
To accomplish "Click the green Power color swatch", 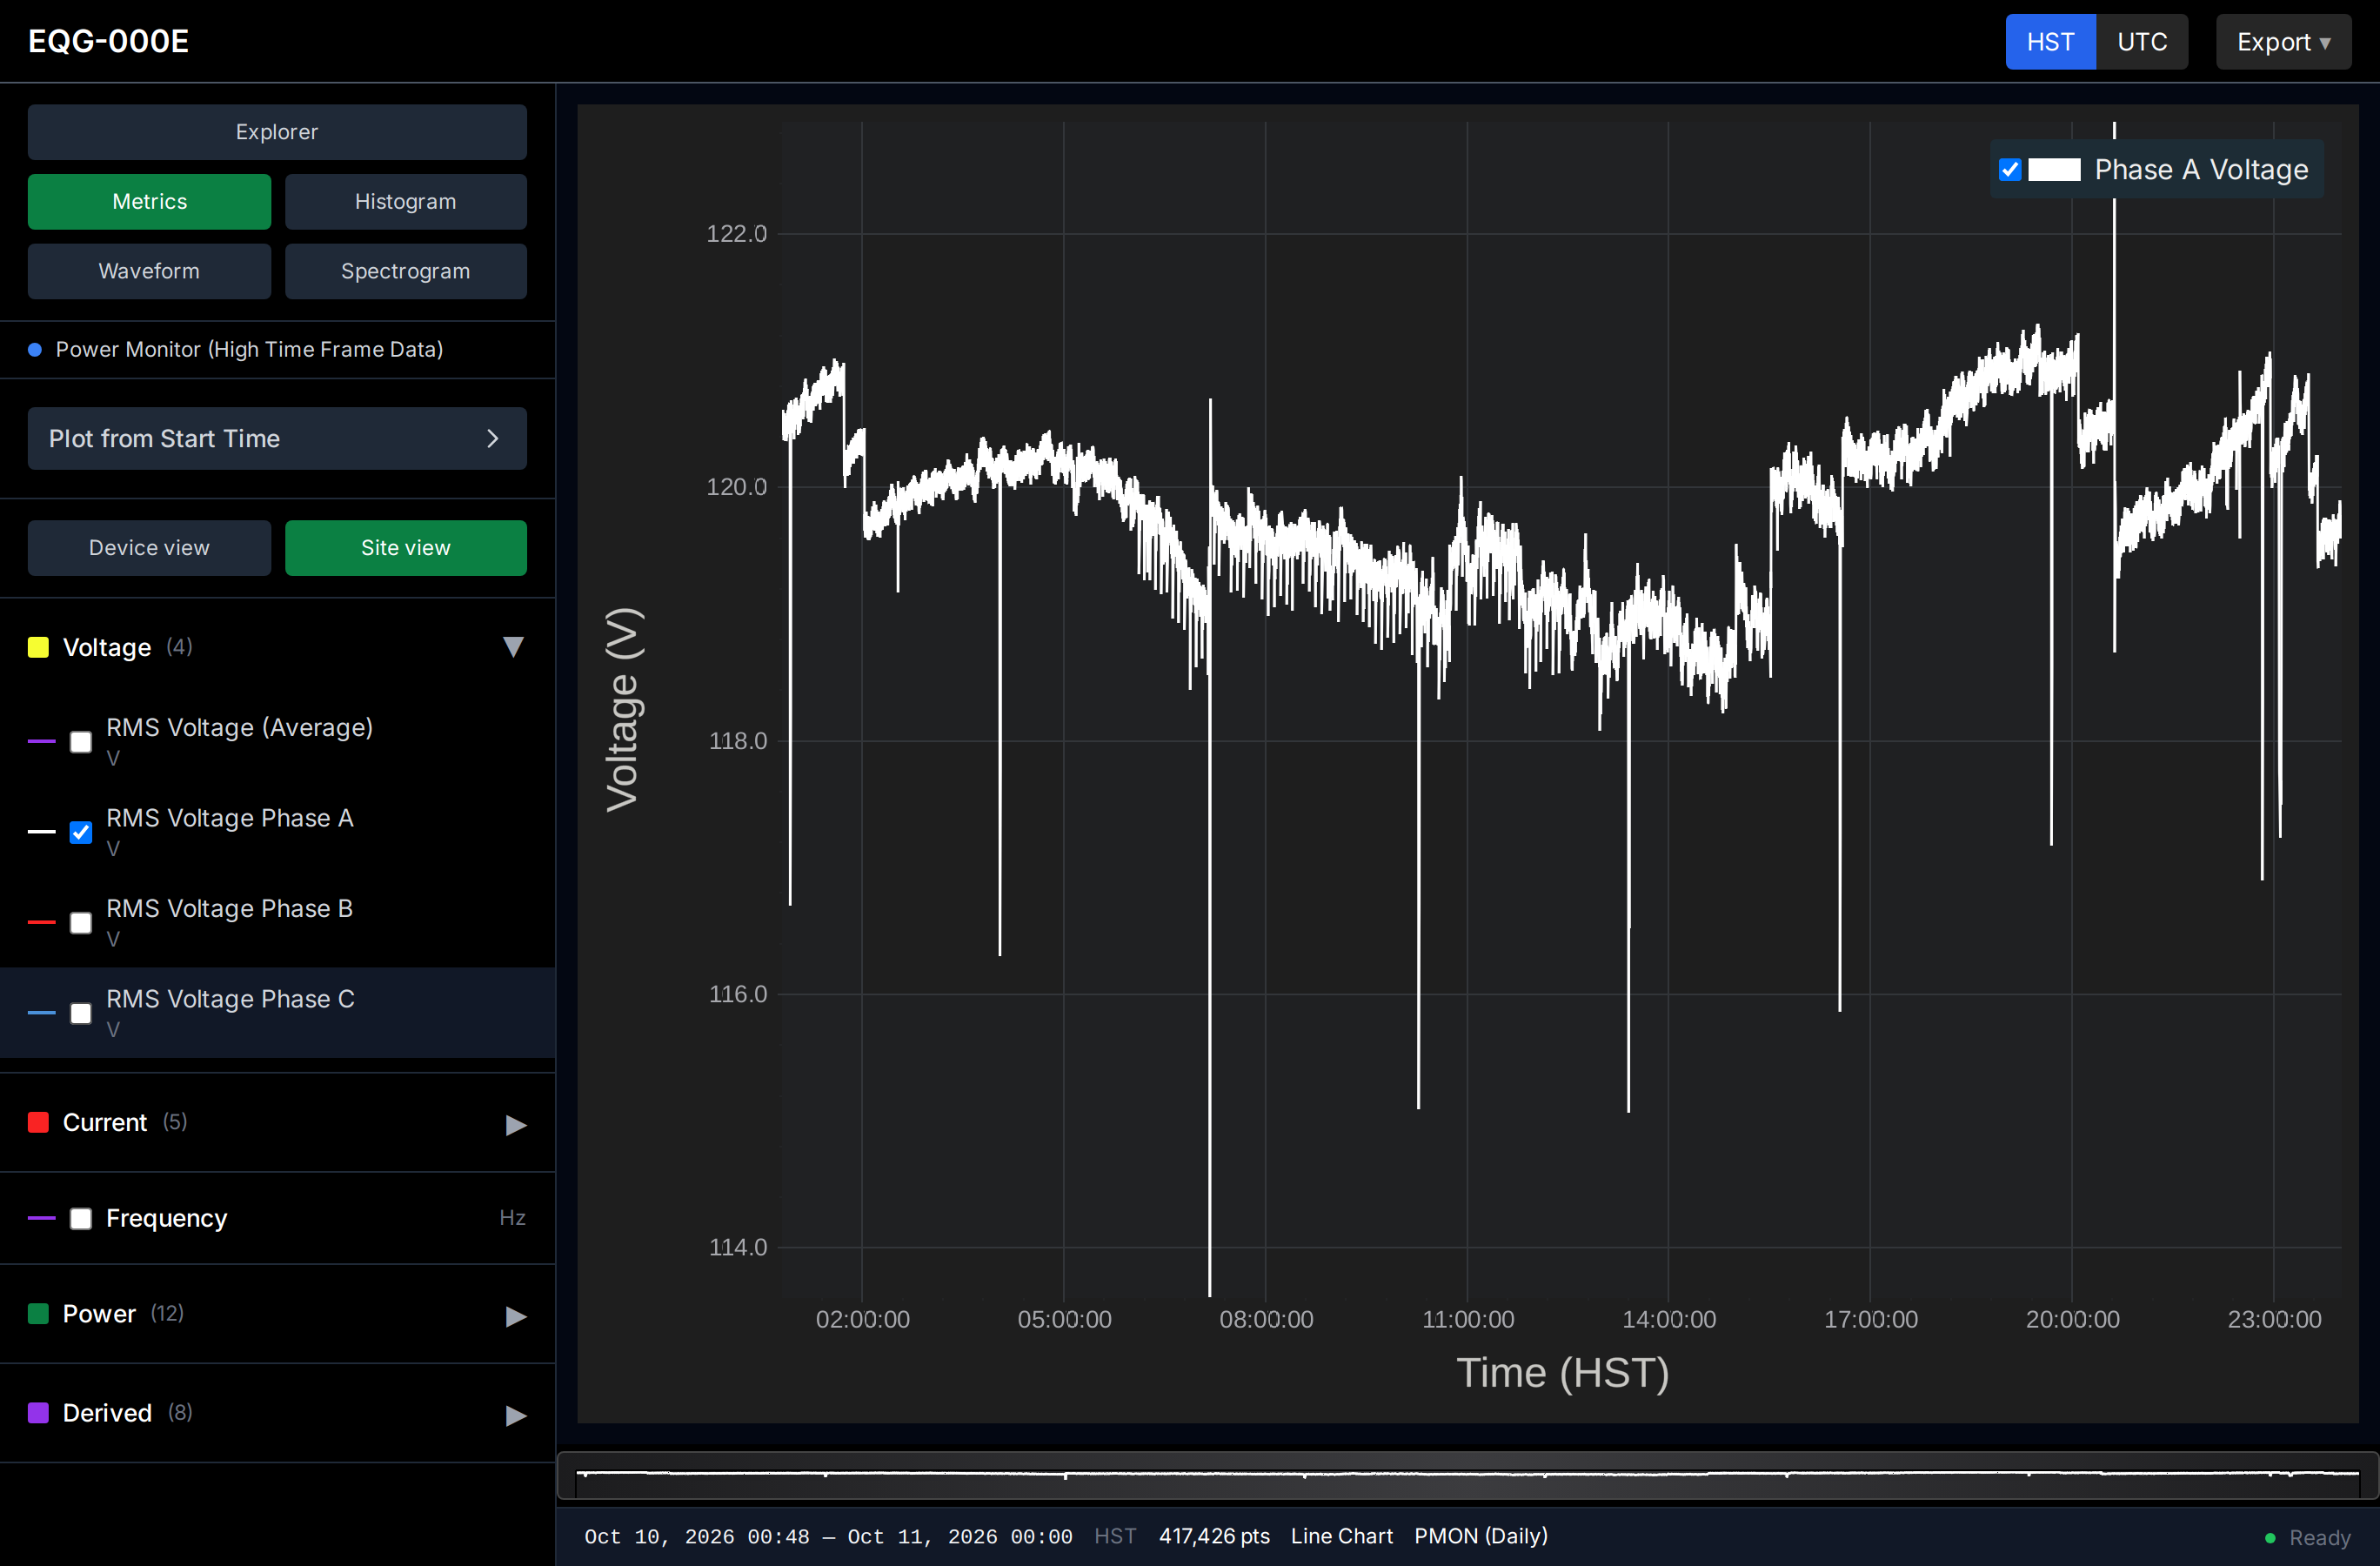I will 38,1313.
